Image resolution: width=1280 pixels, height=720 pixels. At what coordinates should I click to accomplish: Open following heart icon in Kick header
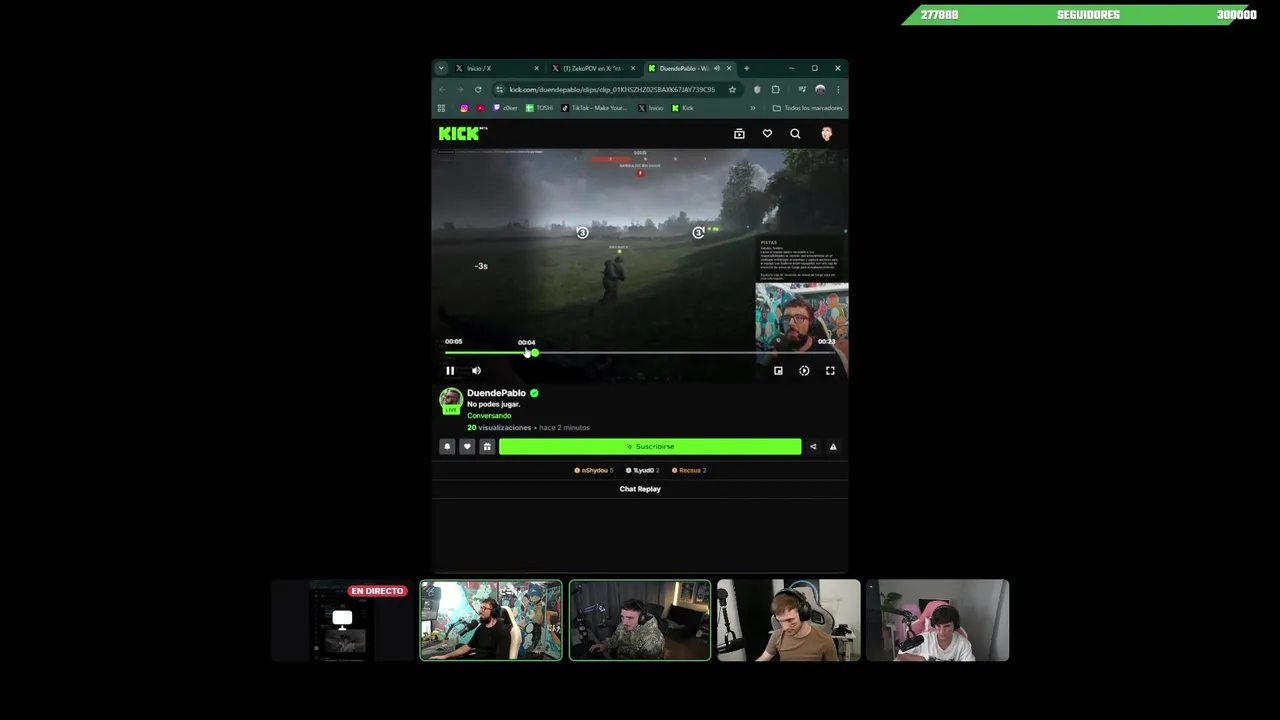pos(767,134)
